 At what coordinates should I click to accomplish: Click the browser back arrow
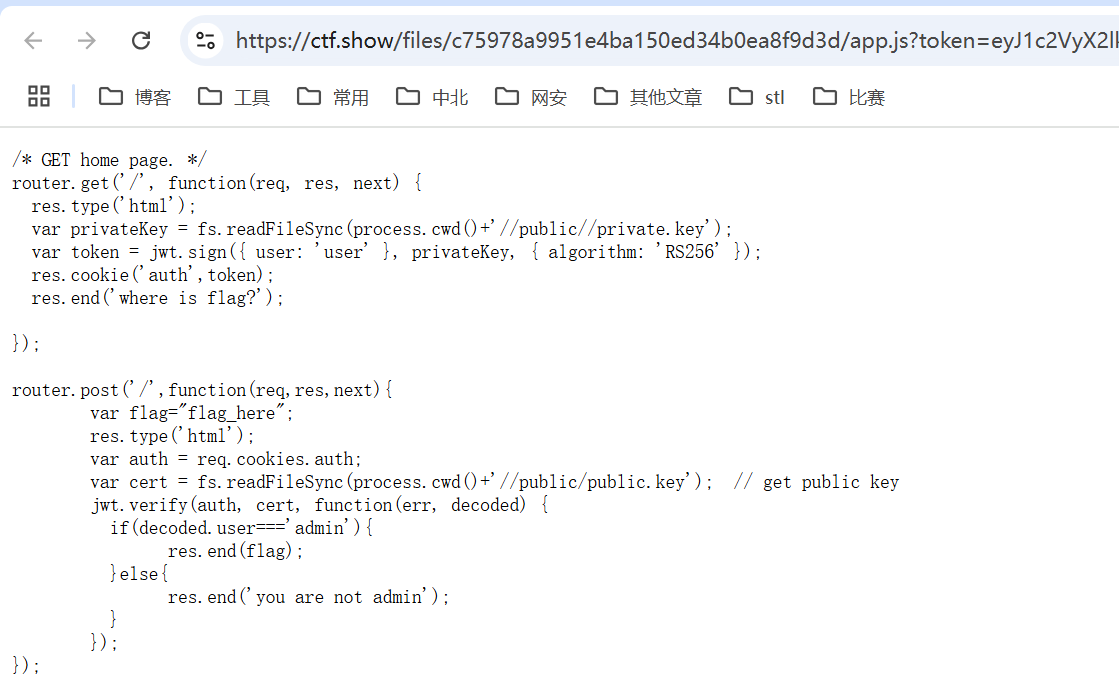click(x=34, y=41)
